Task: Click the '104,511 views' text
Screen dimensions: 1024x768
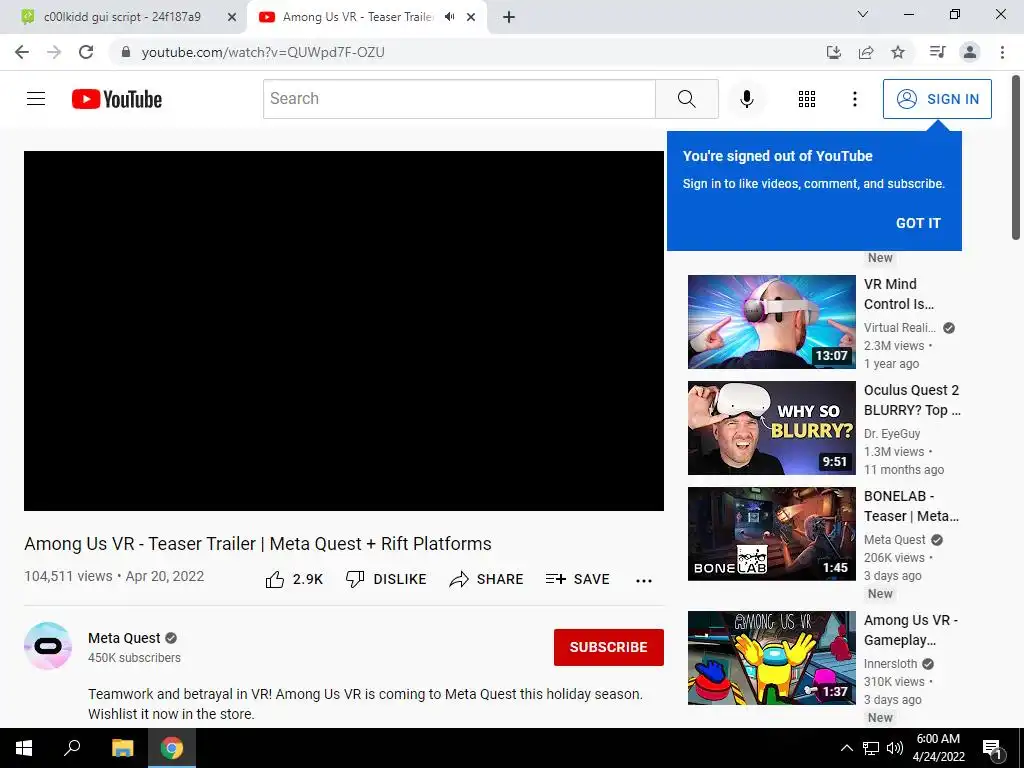Action: pyautogui.click(x=69, y=576)
